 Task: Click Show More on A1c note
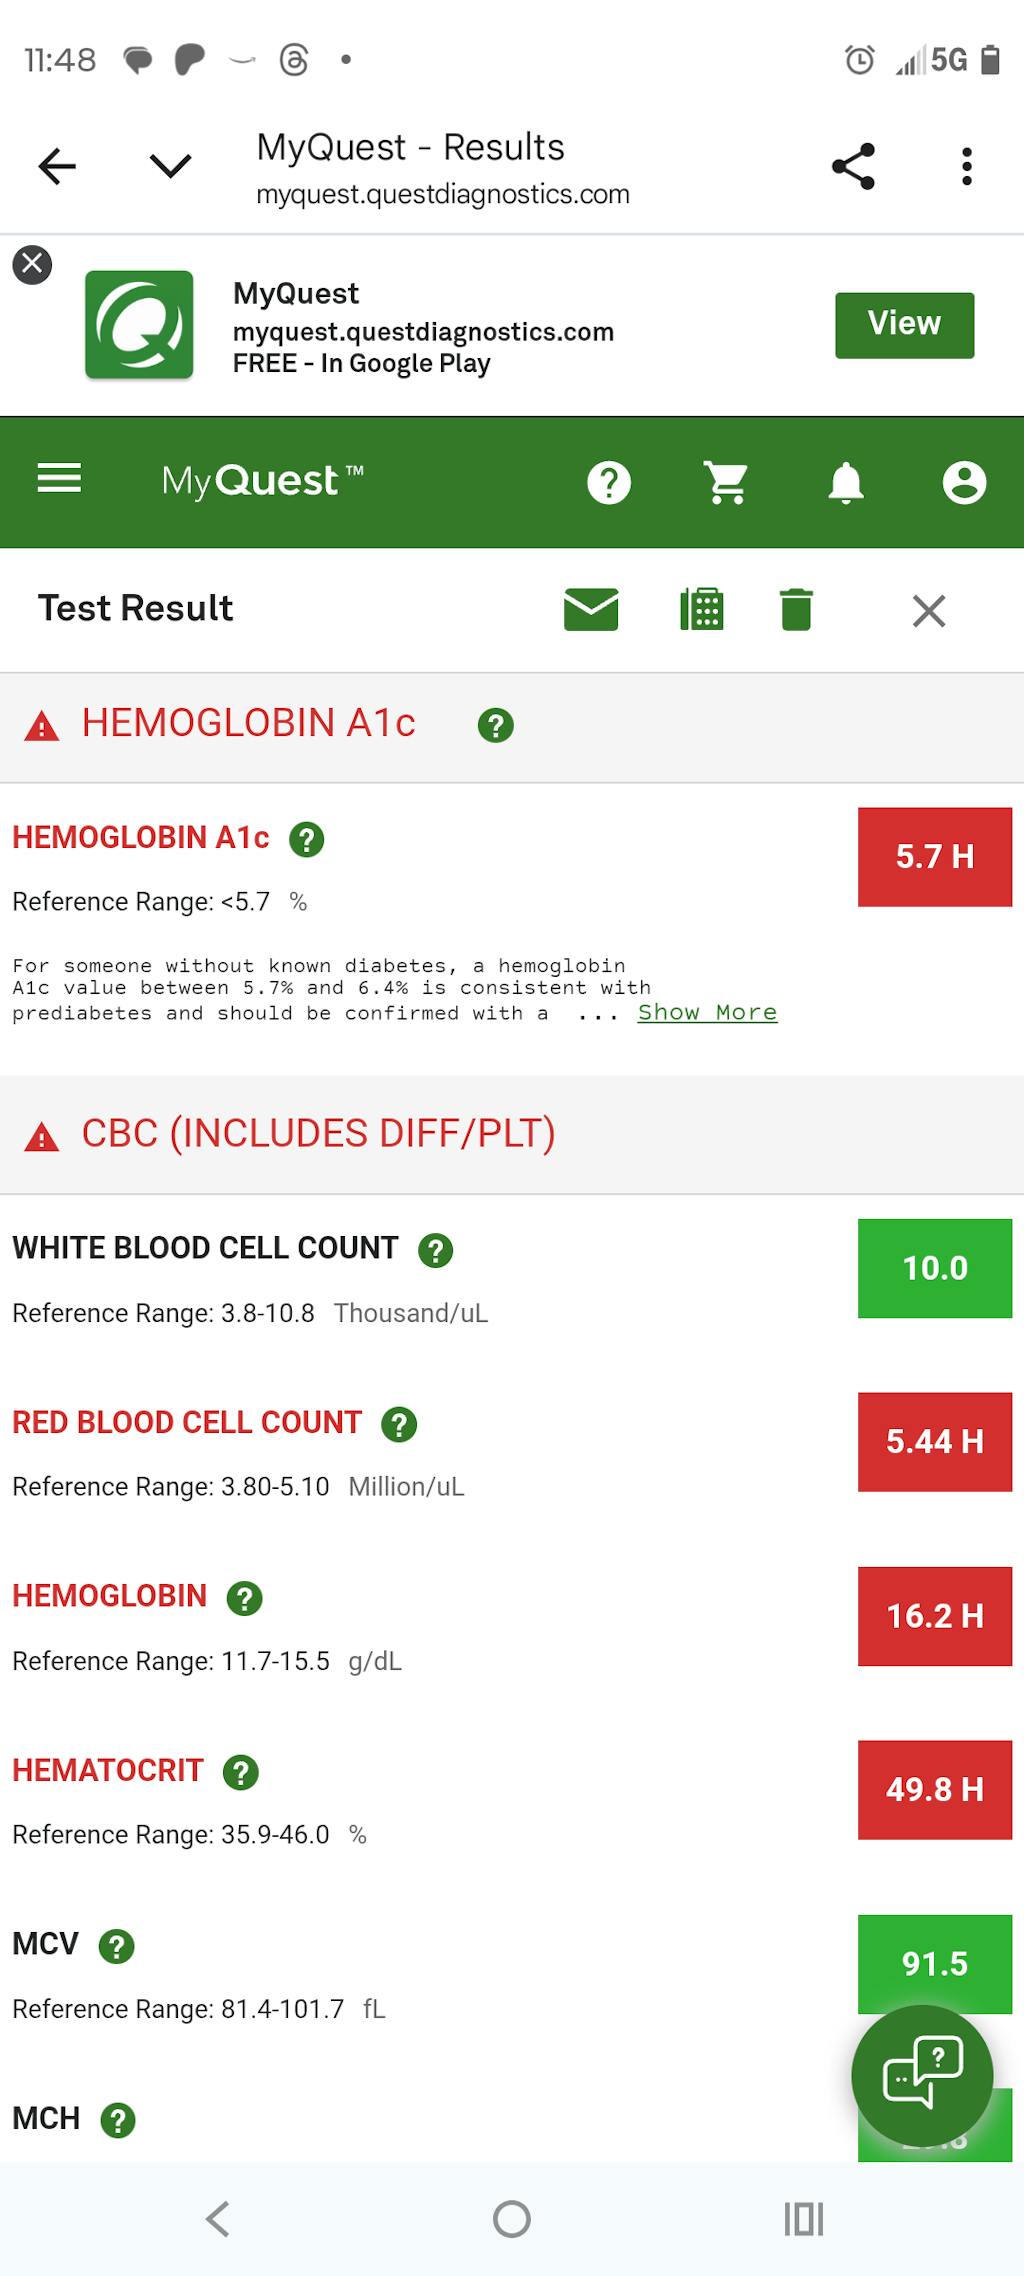[707, 1013]
